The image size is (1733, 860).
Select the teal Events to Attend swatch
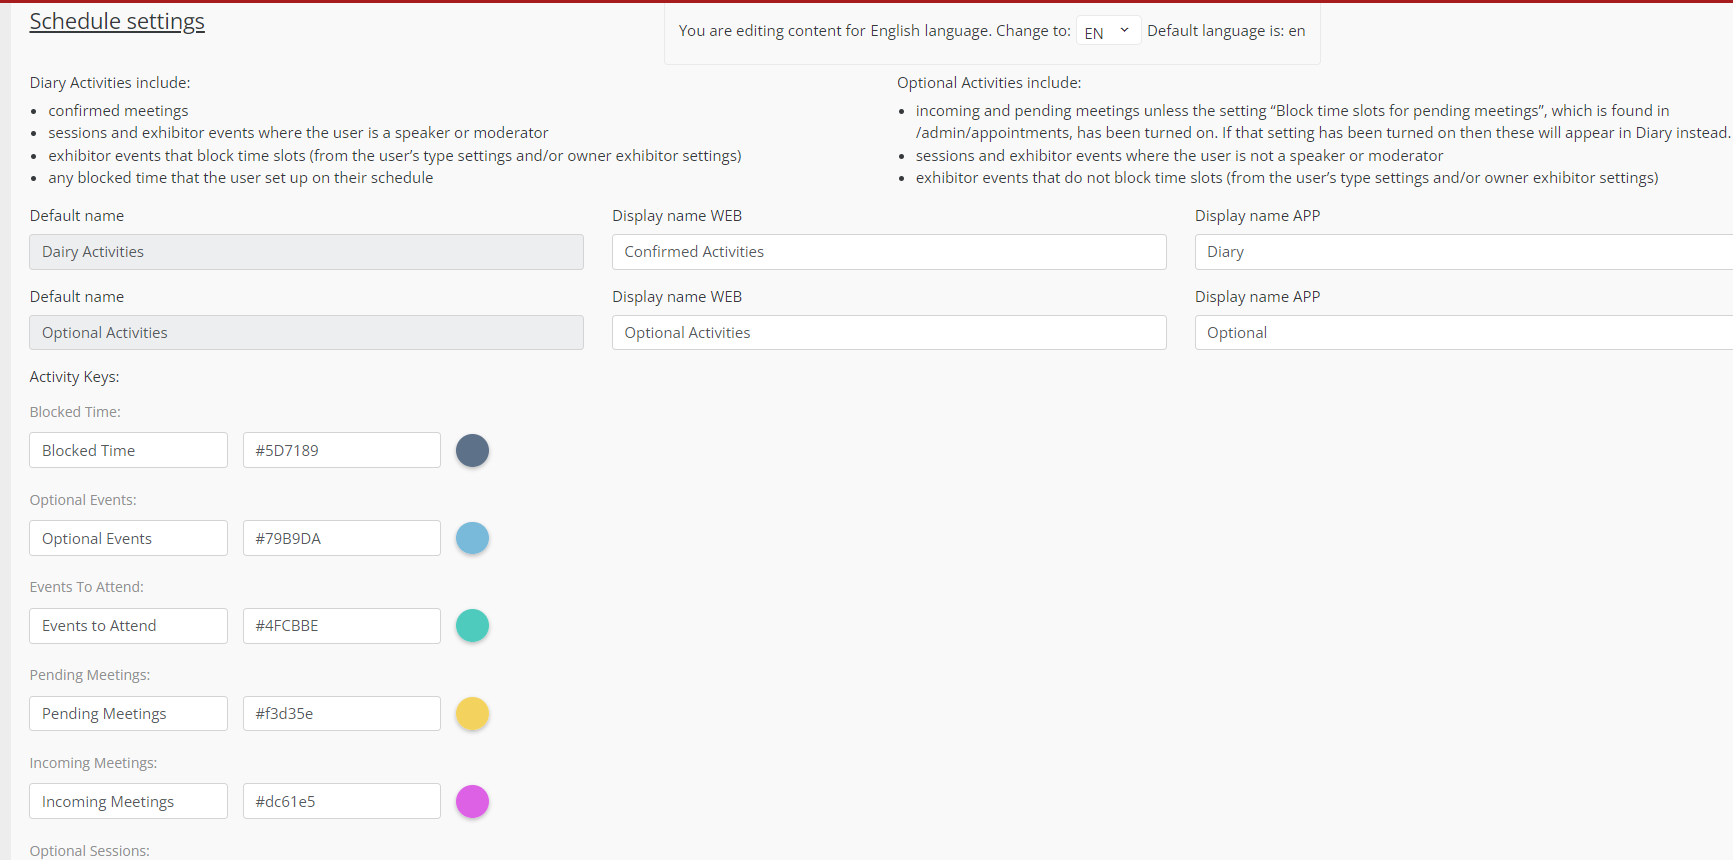pos(472,626)
